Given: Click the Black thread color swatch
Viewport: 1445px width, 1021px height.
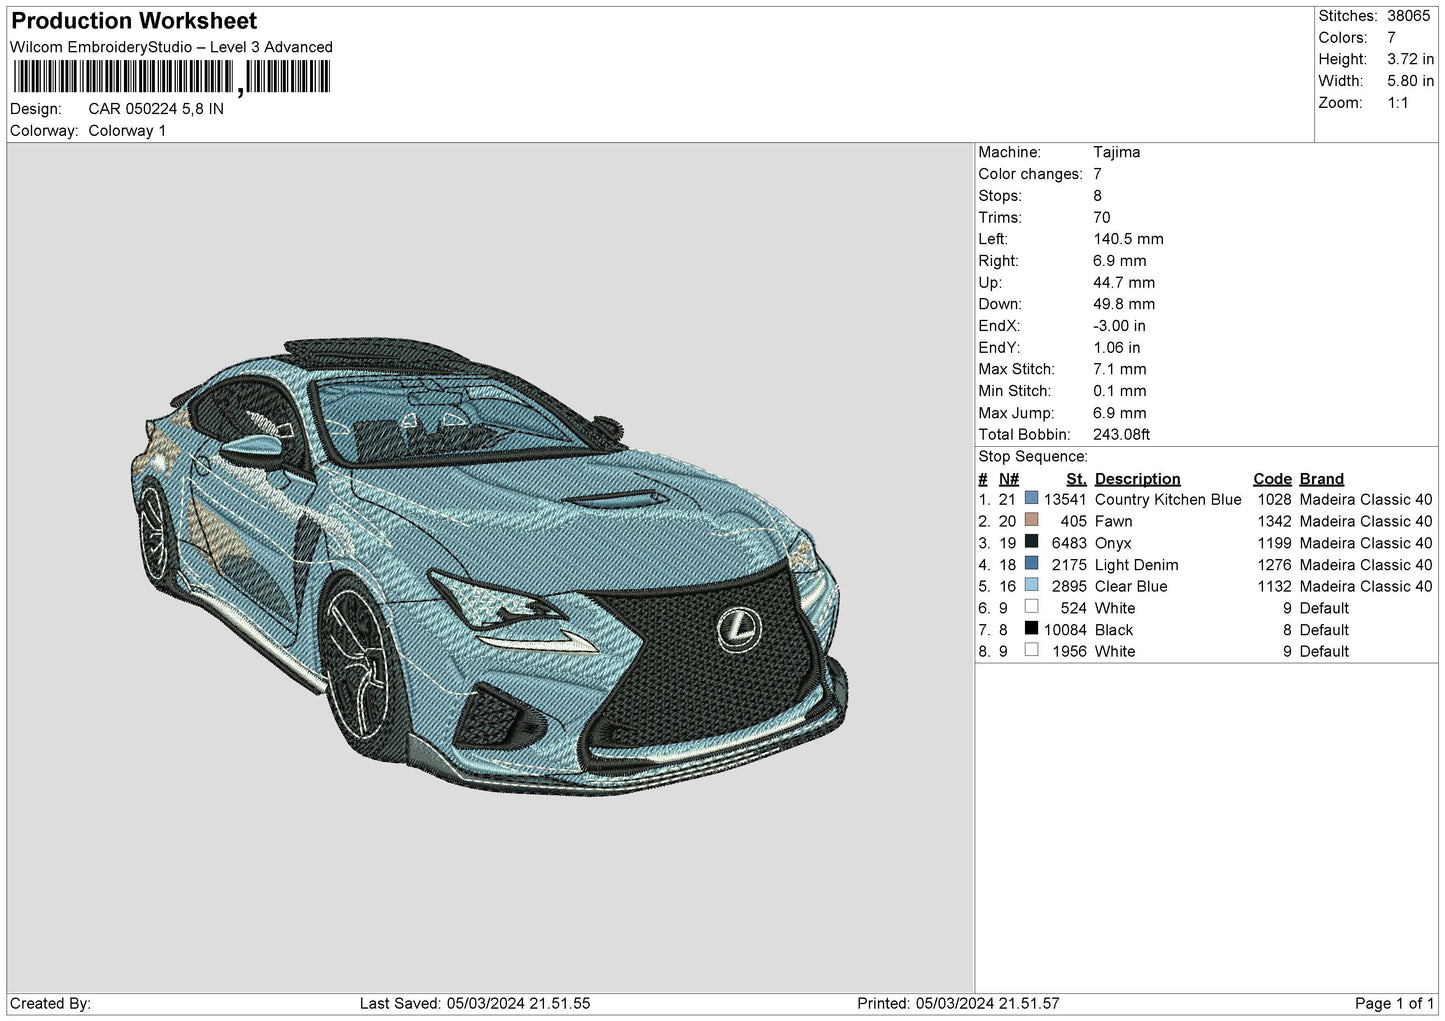Looking at the screenshot, I should coord(1031,629).
